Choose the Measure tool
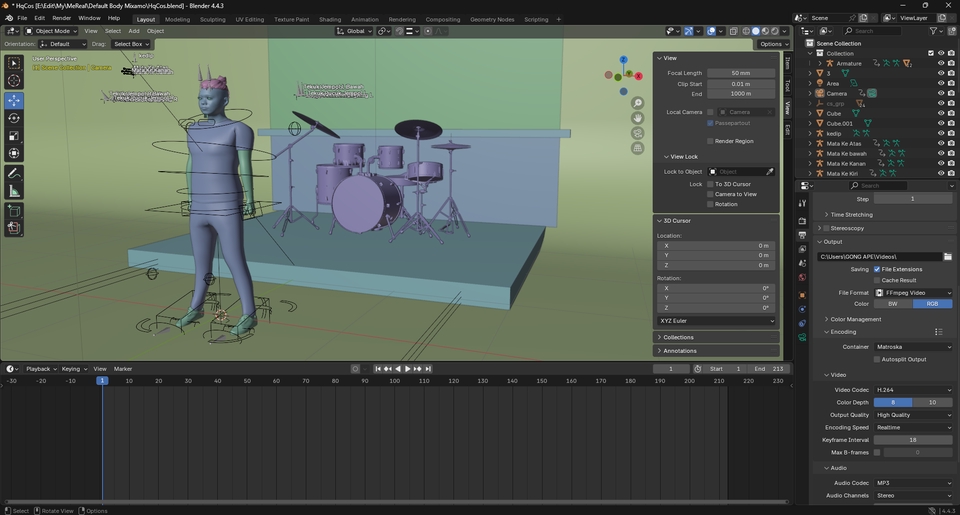The image size is (960, 515). point(14,191)
